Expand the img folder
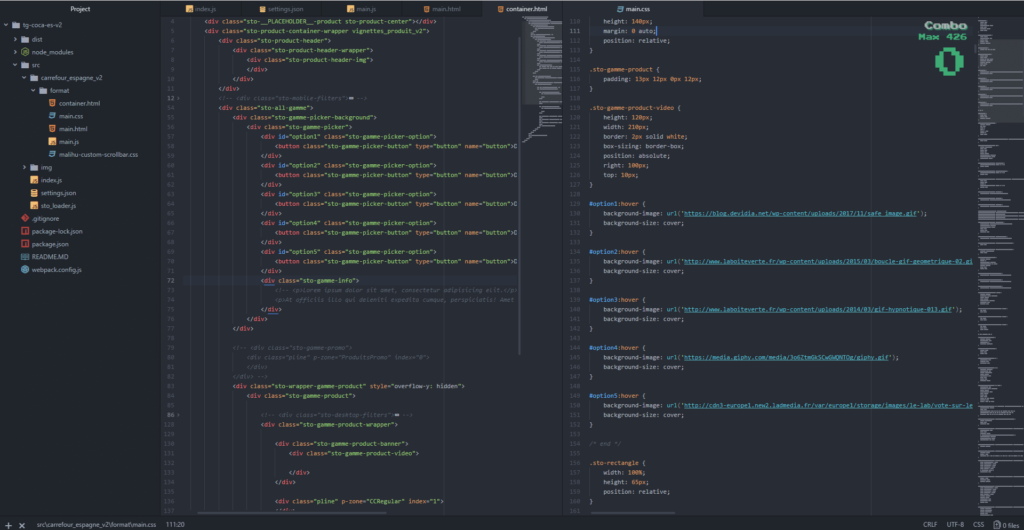The width and height of the screenshot is (1024, 530). point(24,168)
